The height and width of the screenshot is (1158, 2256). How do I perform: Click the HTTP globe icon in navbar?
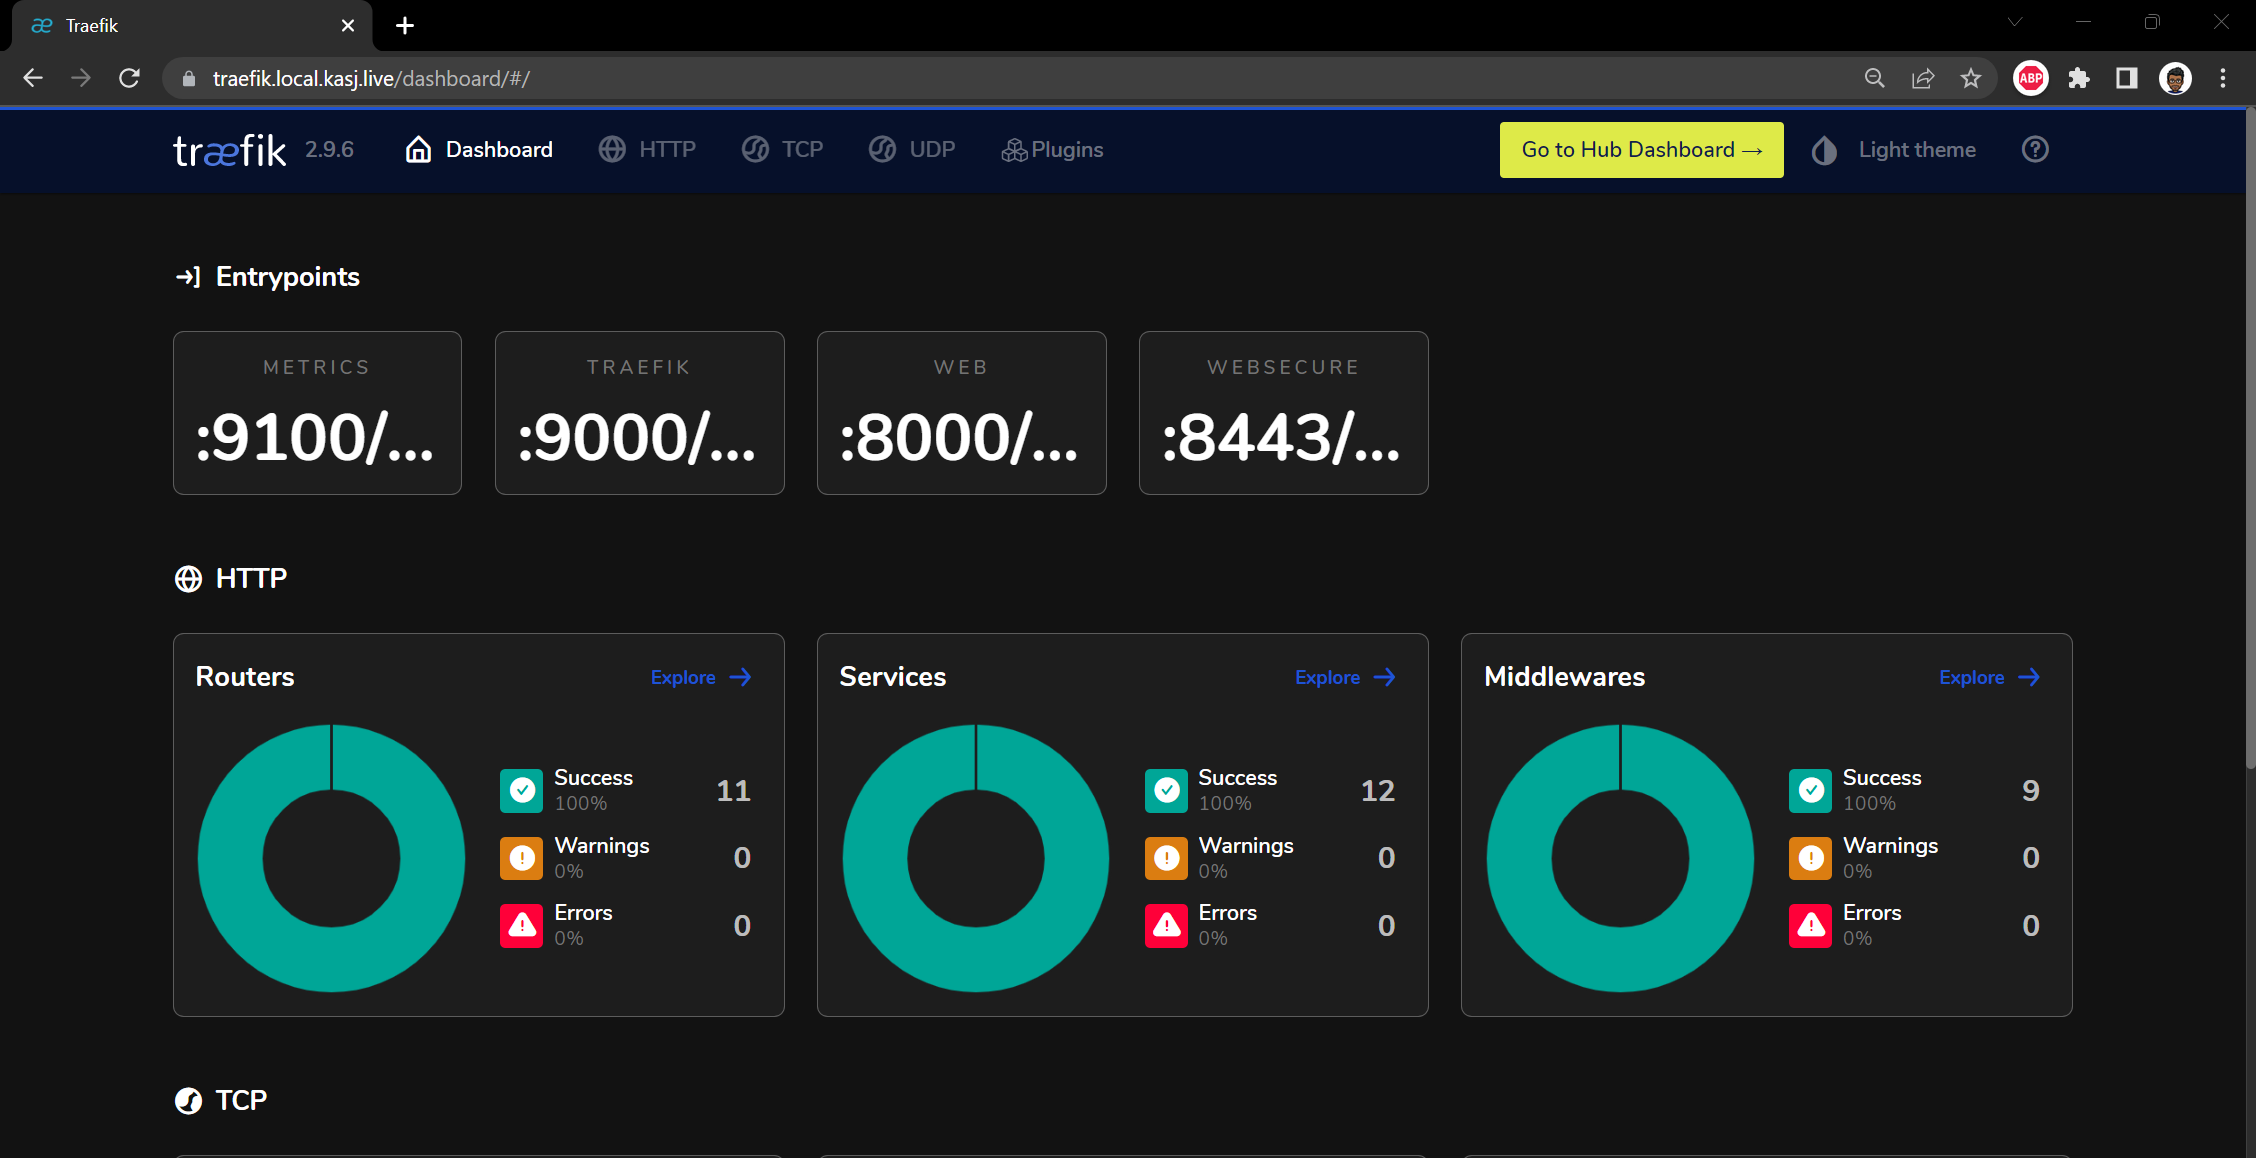tap(614, 149)
